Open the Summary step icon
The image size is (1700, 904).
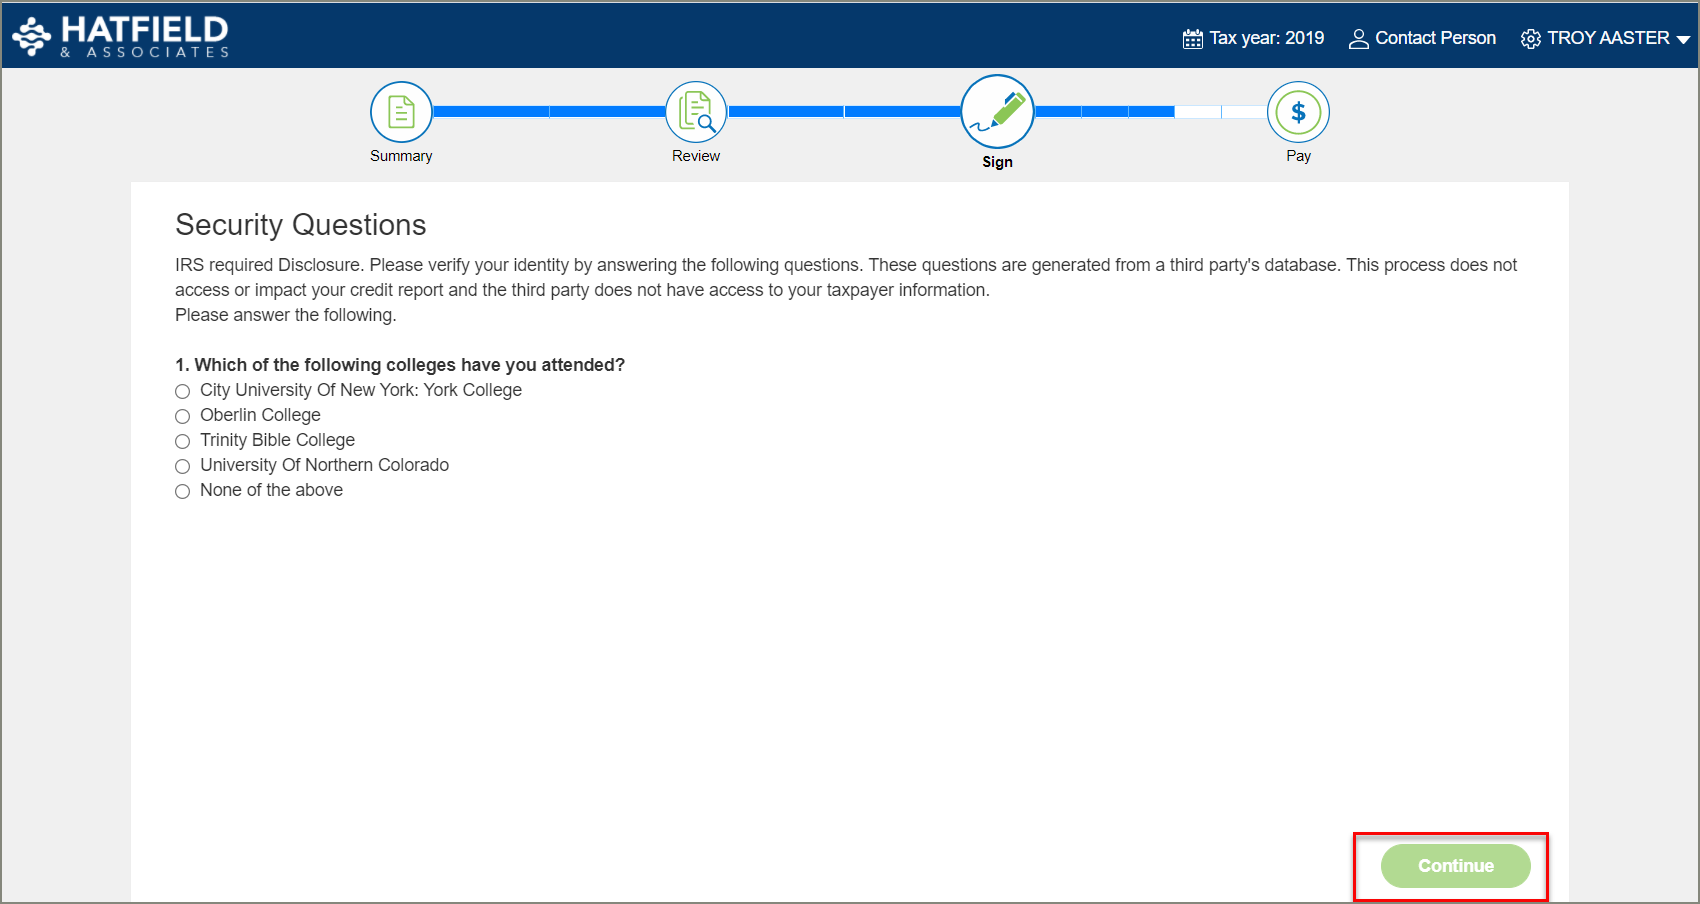pos(401,112)
